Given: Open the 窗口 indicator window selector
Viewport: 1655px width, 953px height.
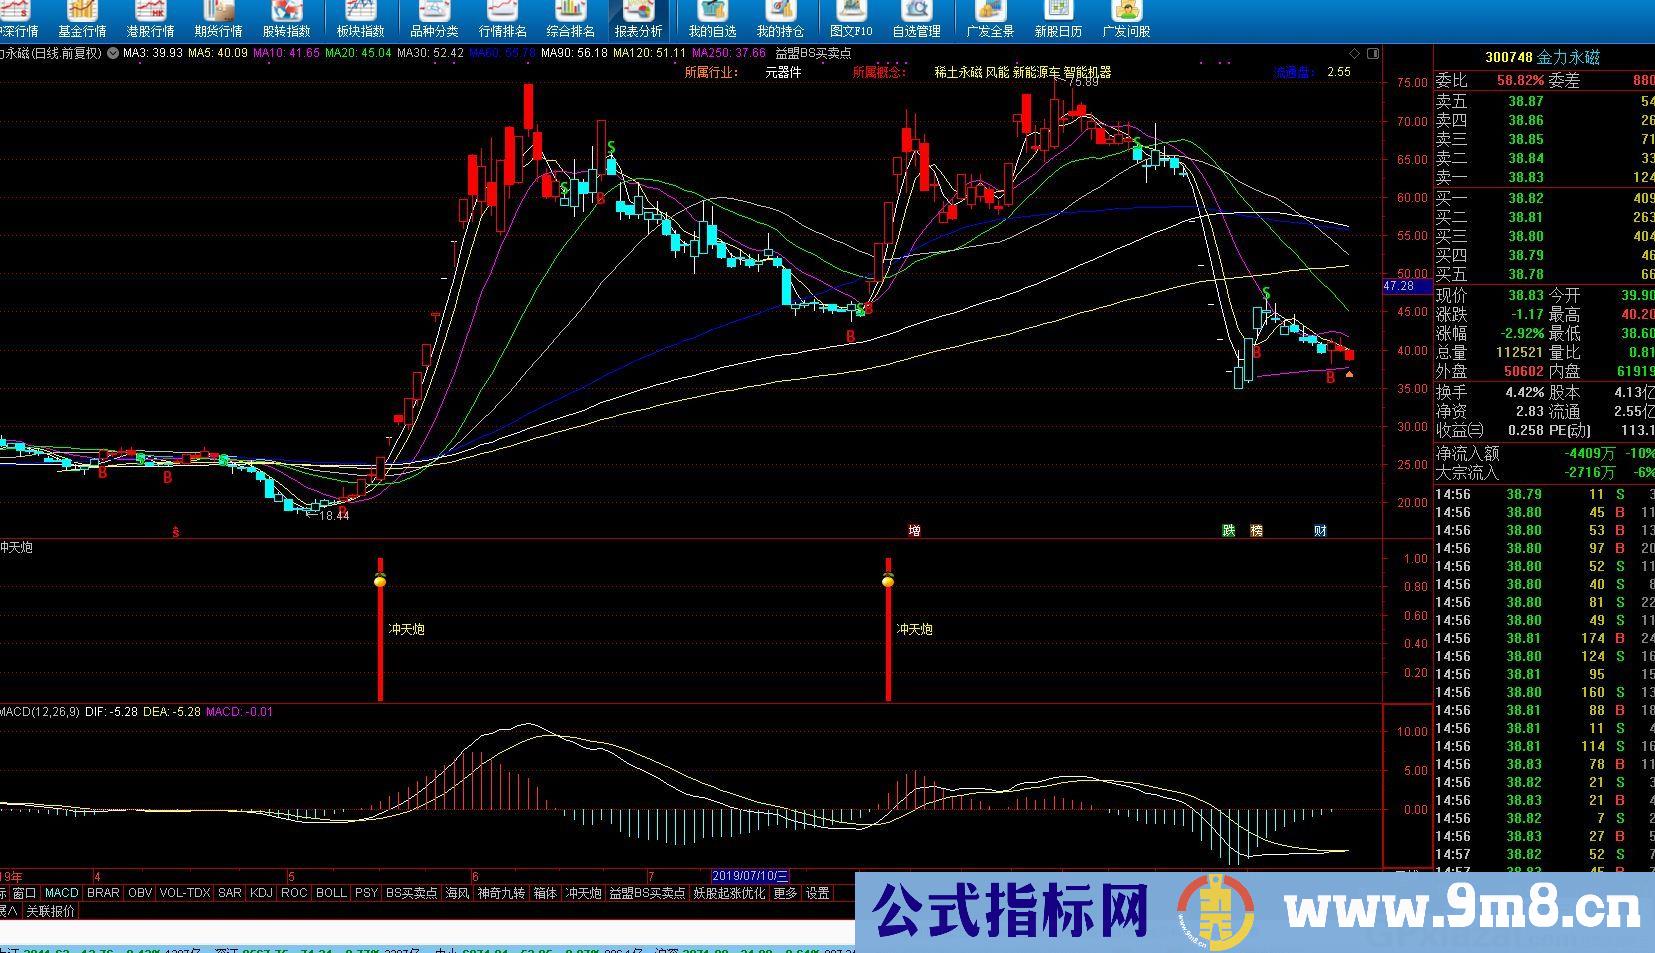Looking at the screenshot, I should (x=24, y=893).
